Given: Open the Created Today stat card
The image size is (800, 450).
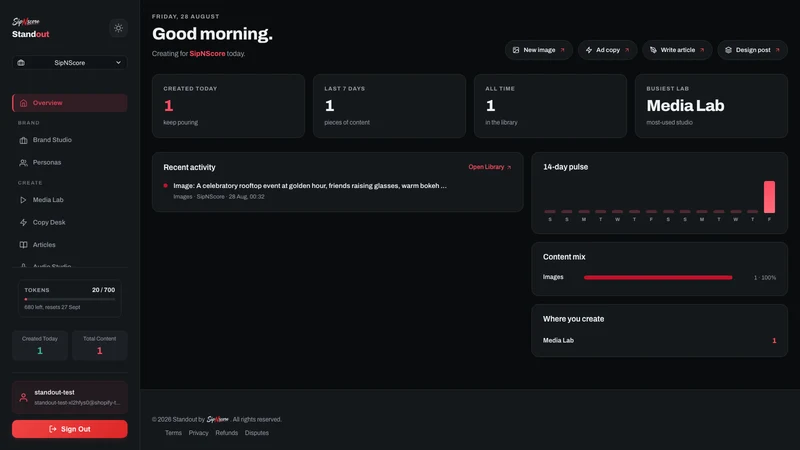Looking at the screenshot, I should click(x=228, y=106).
